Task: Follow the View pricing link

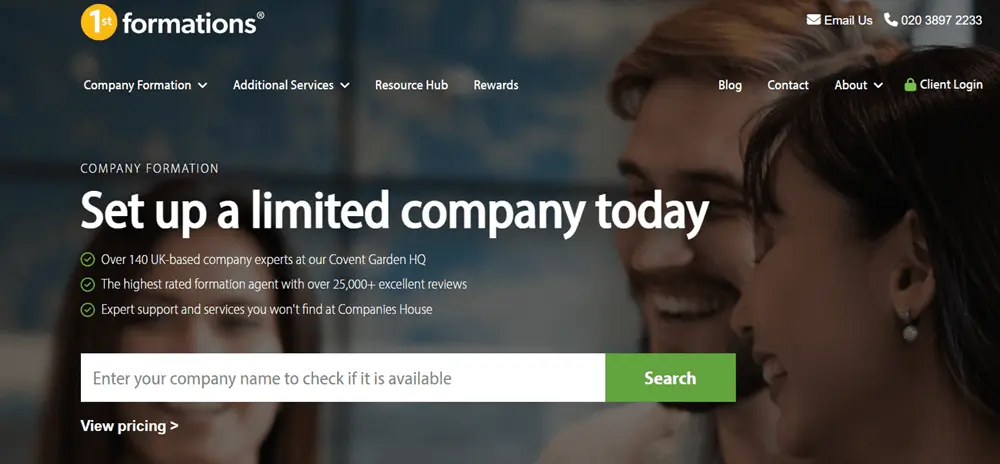Action: pos(129,426)
